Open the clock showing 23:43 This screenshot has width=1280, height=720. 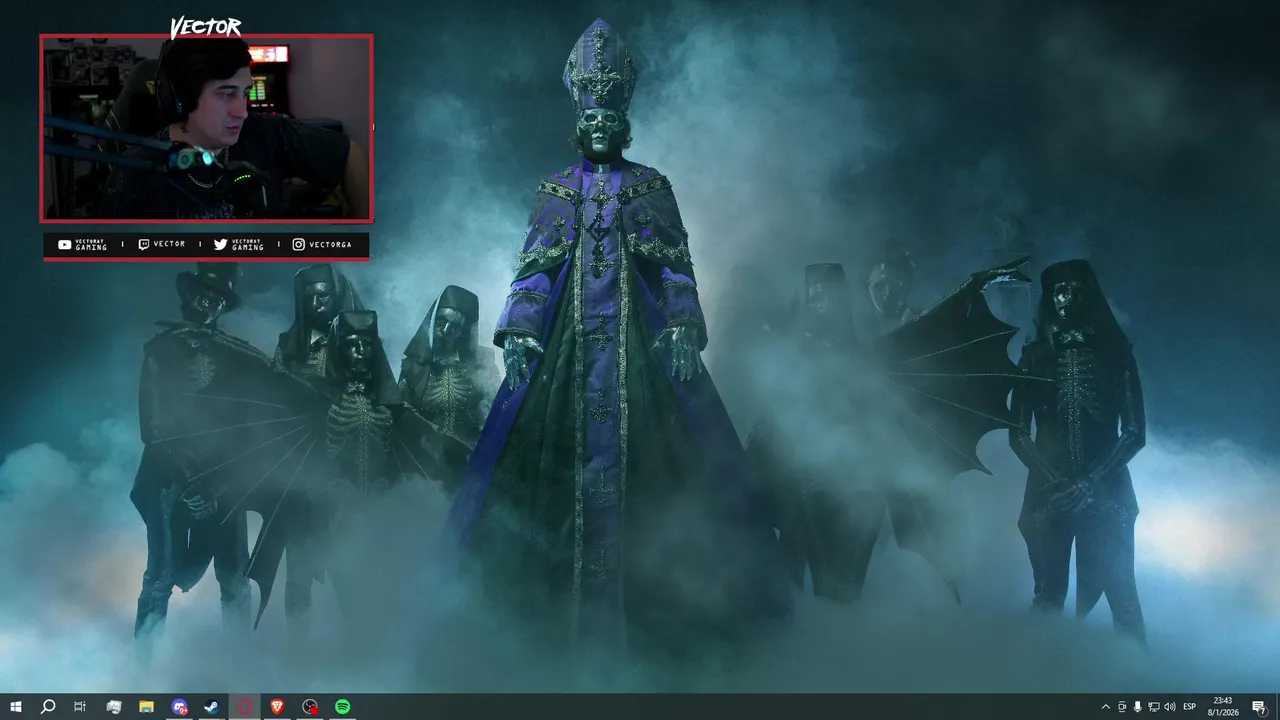[x=1222, y=707]
